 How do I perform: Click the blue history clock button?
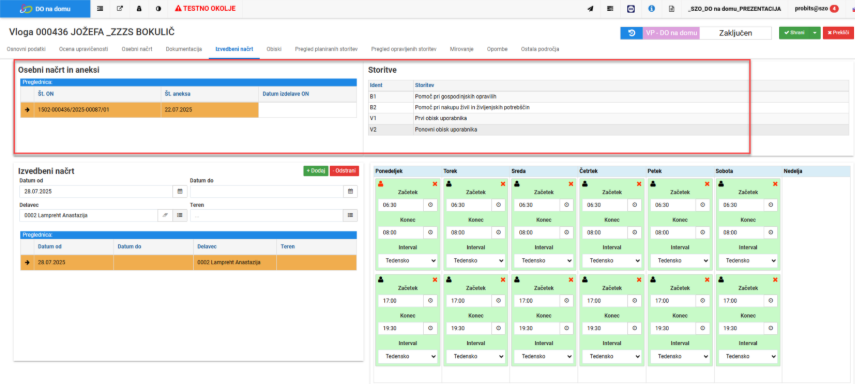click(x=631, y=33)
